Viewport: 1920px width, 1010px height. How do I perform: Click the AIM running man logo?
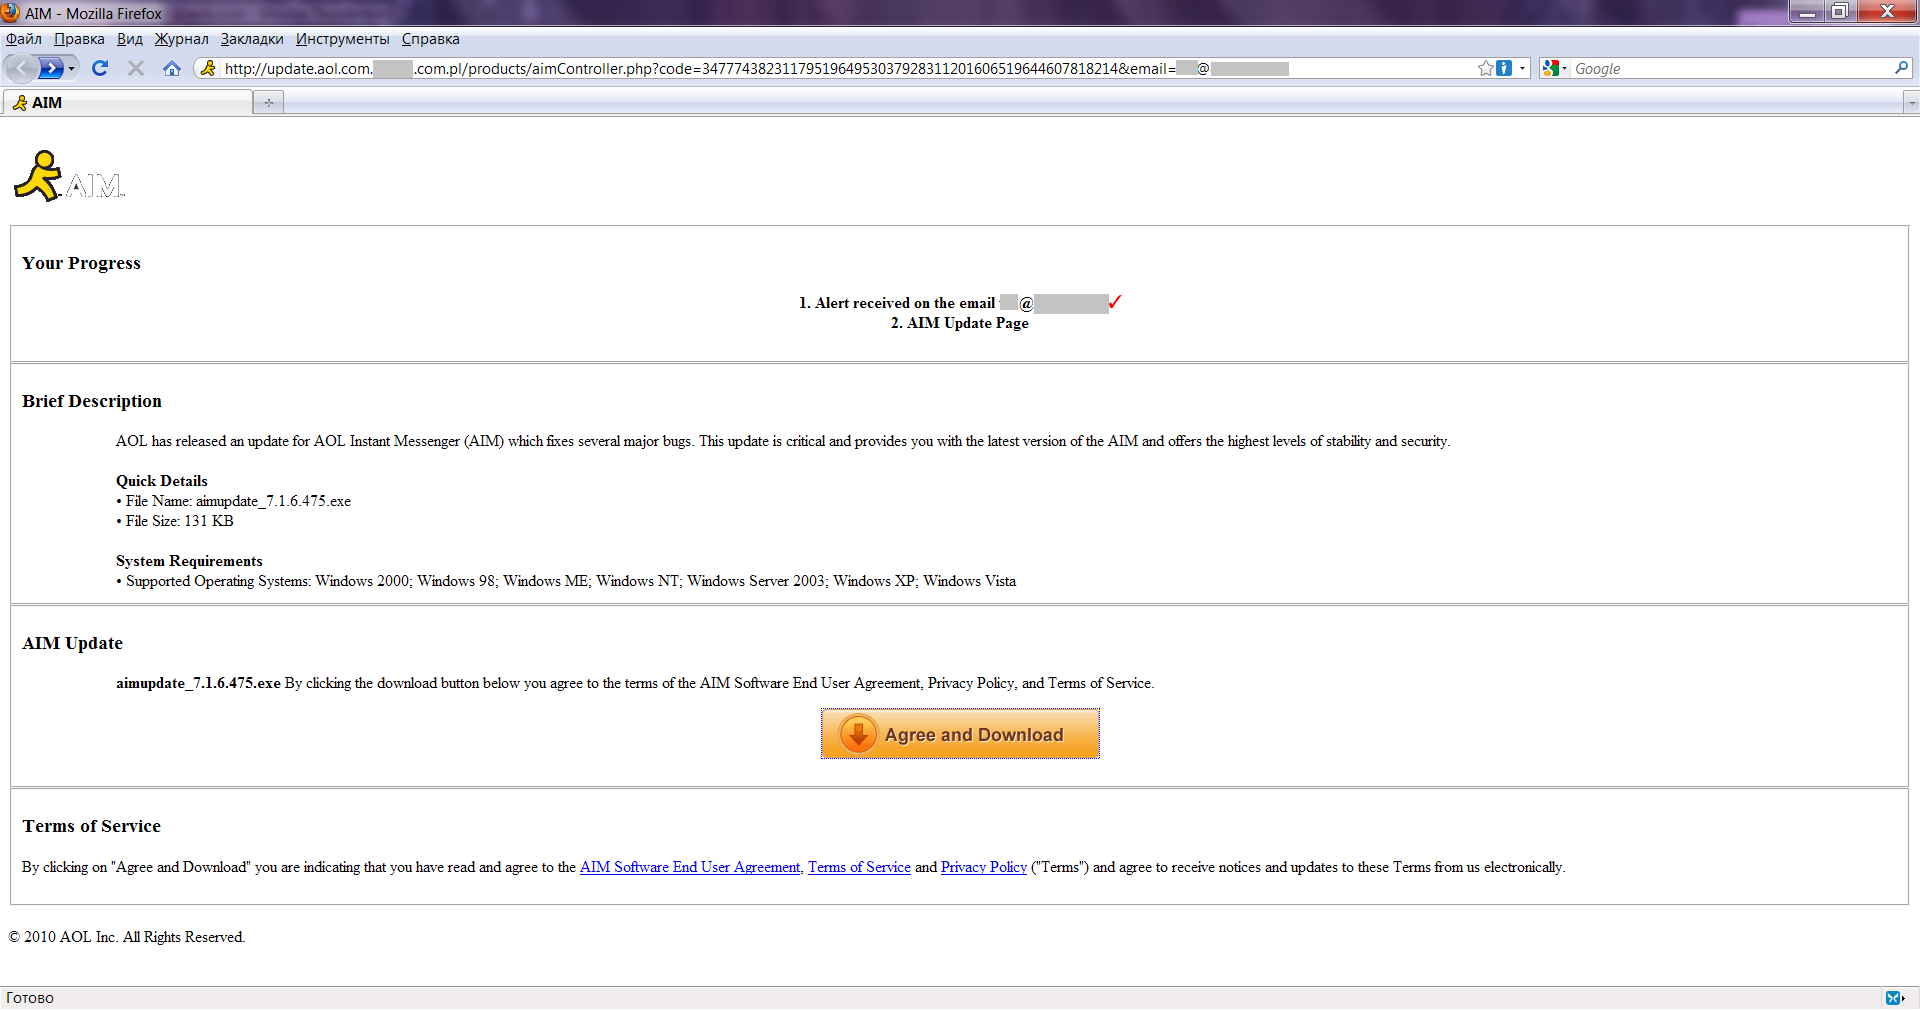pyautogui.click(x=38, y=176)
